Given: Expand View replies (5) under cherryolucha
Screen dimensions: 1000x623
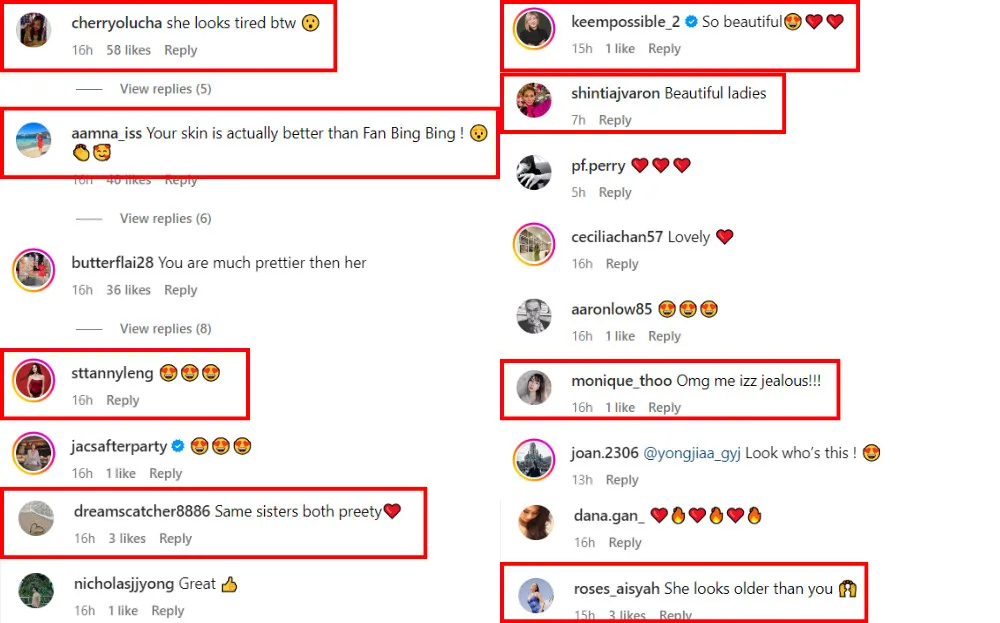Looking at the screenshot, I should [165, 89].
